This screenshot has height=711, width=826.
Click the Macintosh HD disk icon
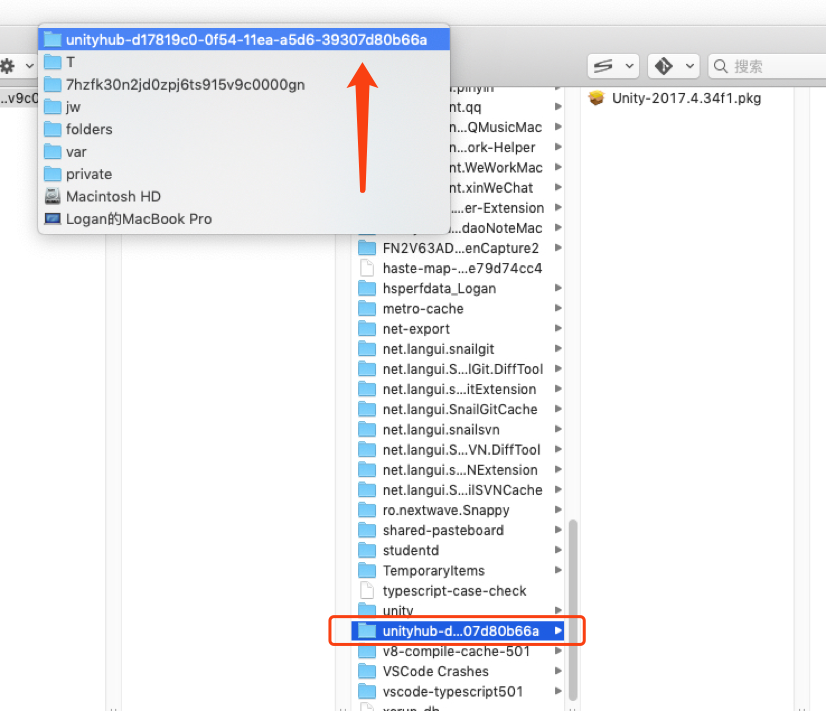52,197
